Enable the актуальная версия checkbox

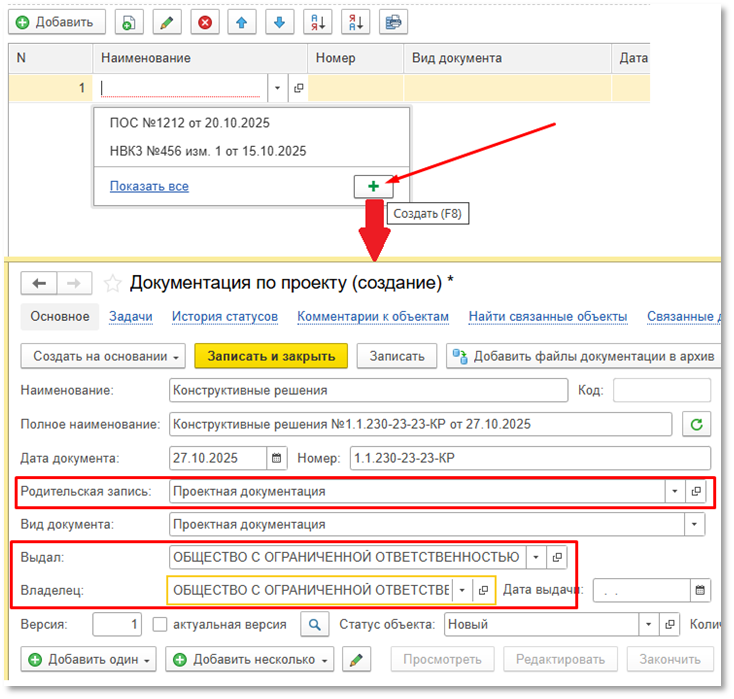click(x=160, y=625)
